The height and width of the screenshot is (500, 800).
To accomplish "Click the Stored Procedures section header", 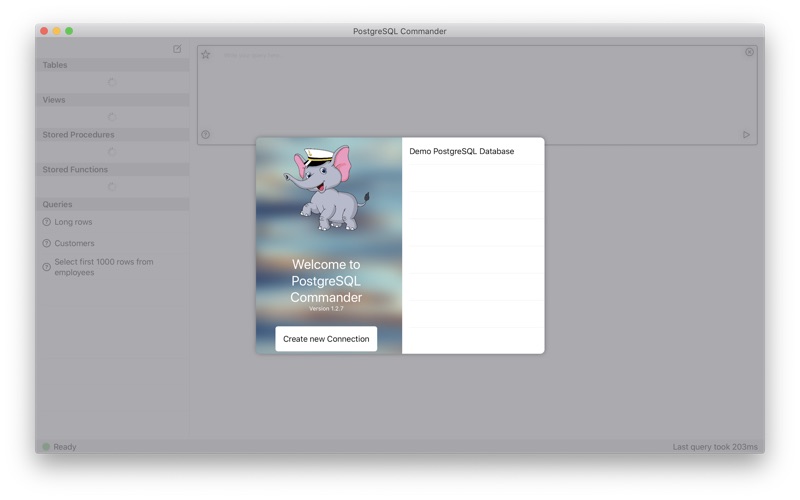I will point(112,135).
